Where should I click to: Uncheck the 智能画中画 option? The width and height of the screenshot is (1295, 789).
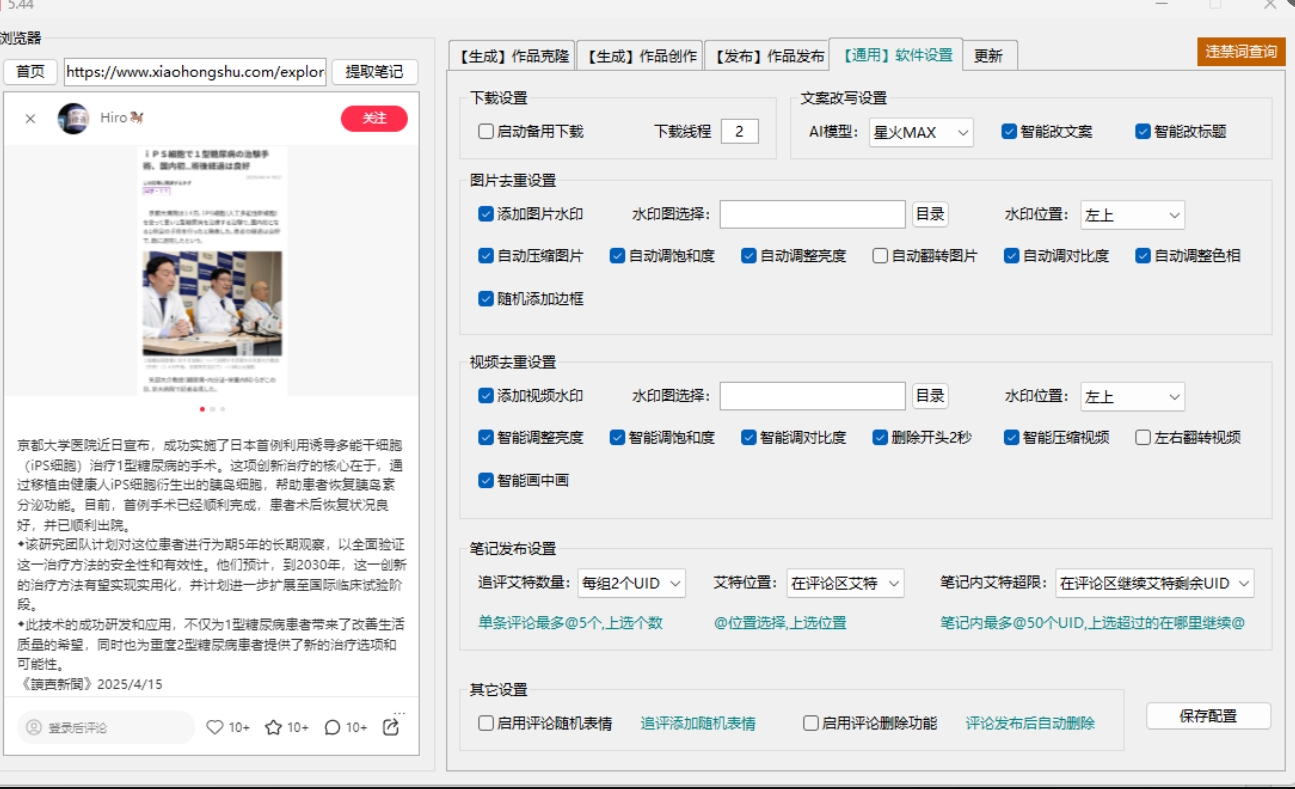(x=486, y=480)
